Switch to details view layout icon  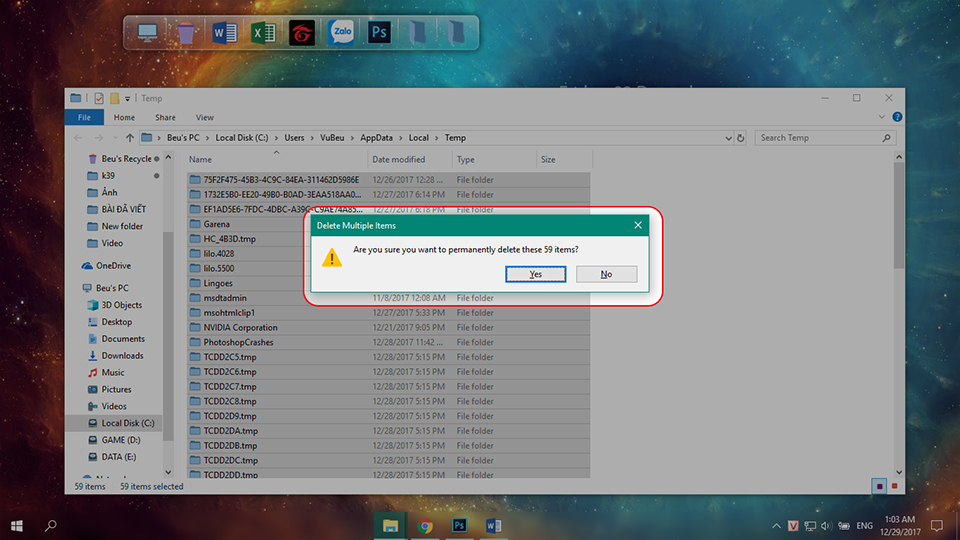pos(879,486)
